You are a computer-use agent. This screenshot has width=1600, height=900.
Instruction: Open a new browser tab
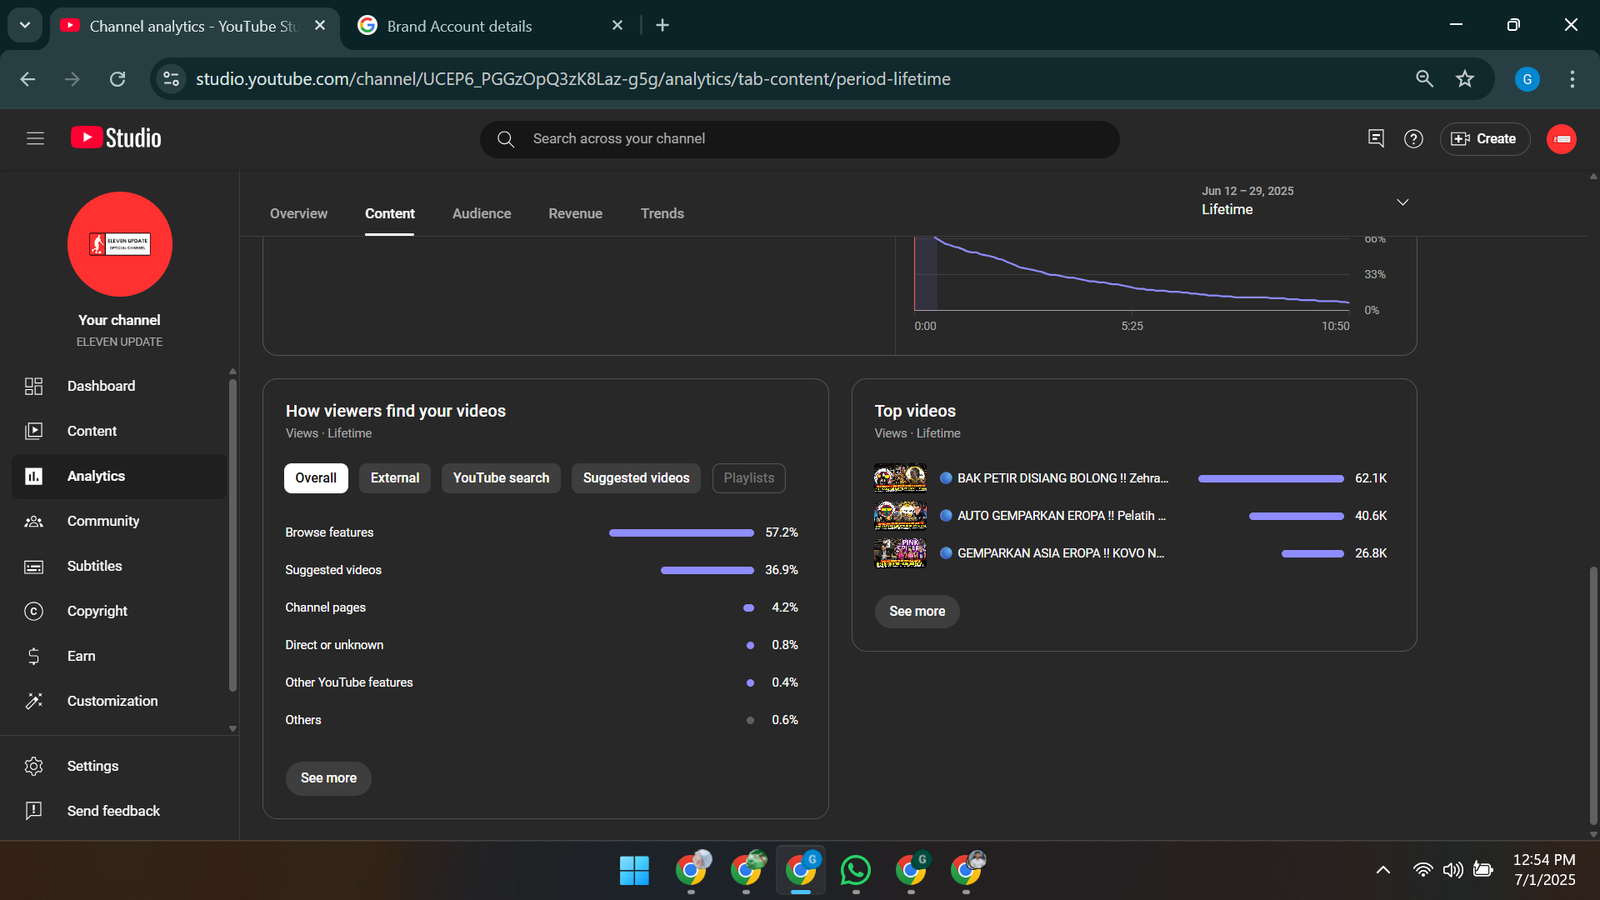[x=662, y=25]
